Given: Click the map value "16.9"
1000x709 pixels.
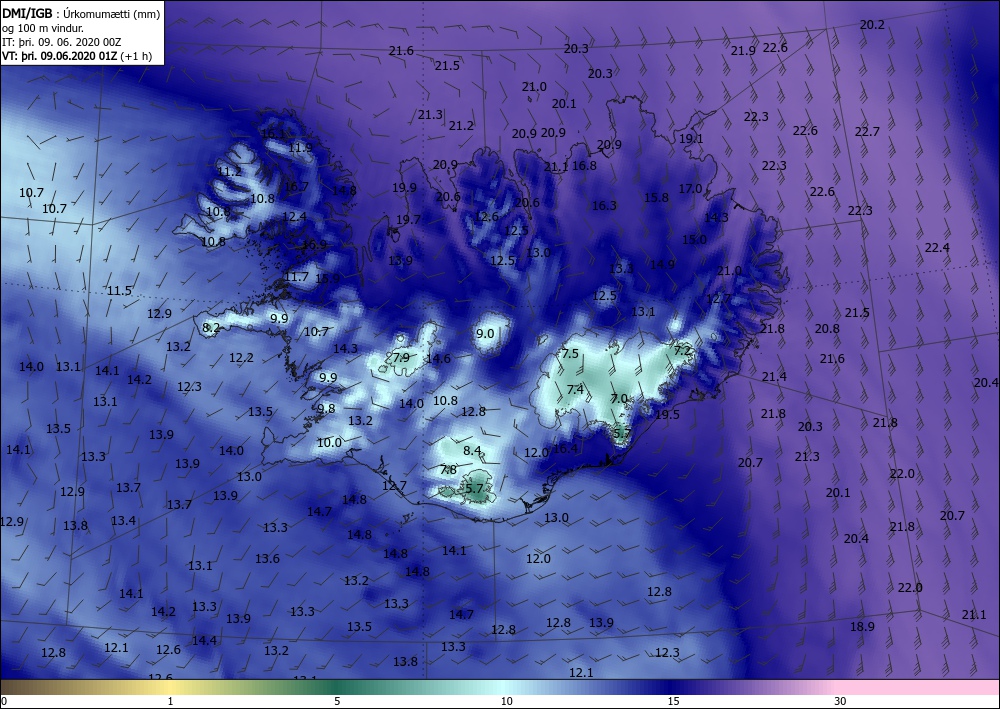Looking at the screenshot, I should pos(314,245).
